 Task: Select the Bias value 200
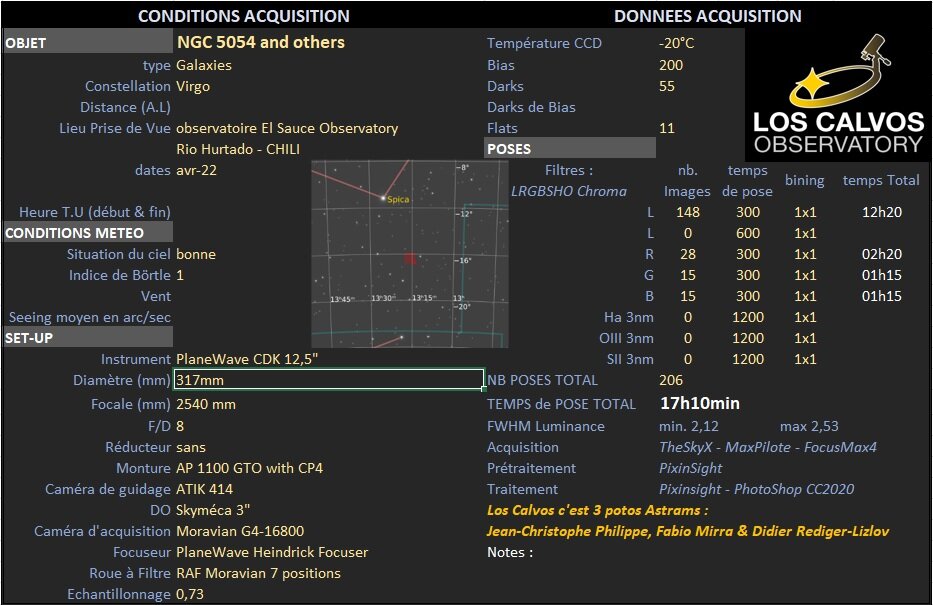(671, 65)
